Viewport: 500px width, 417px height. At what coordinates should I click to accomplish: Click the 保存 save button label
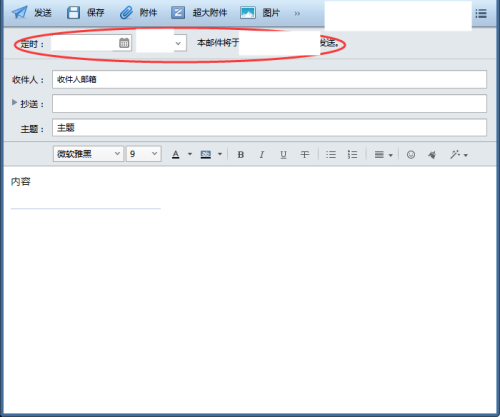tap(96, 13)
